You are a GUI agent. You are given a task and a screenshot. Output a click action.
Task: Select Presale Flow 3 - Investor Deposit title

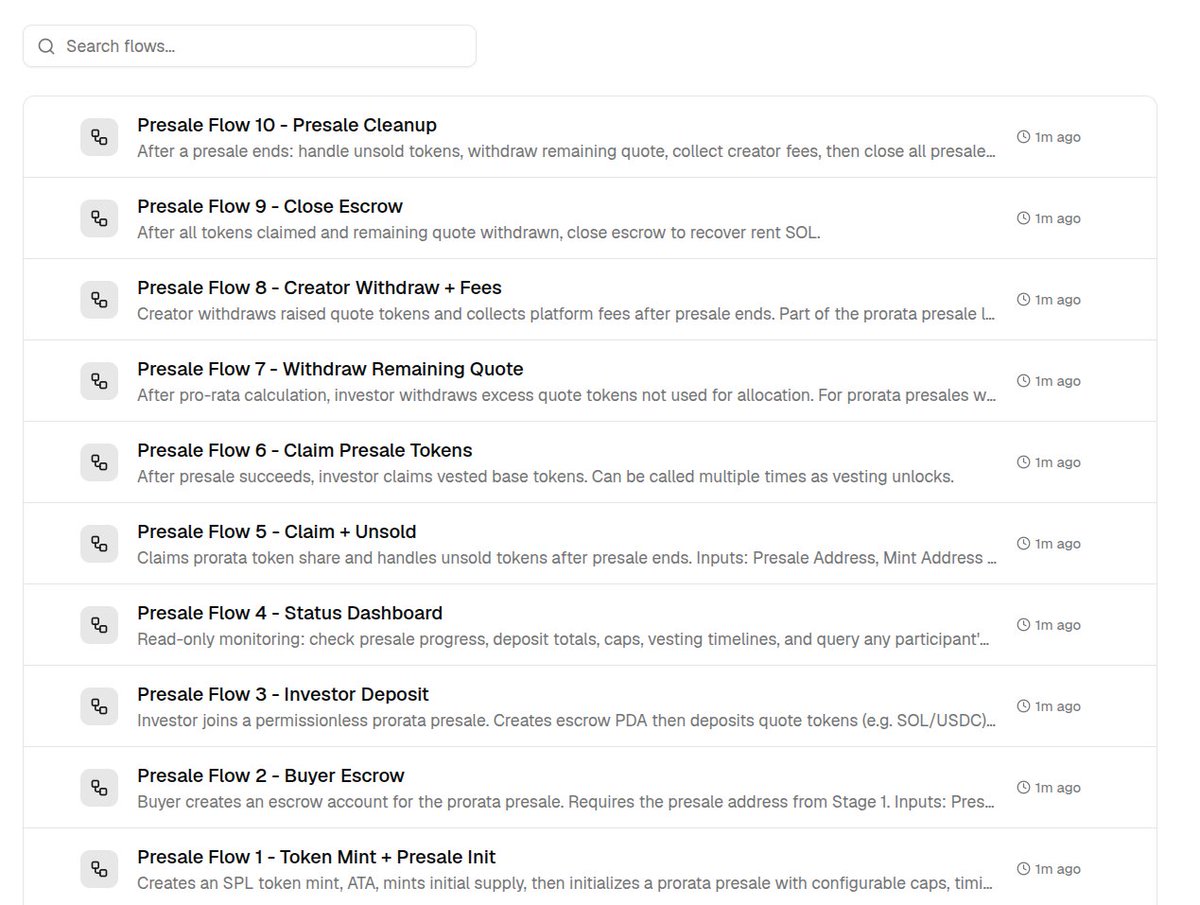pyautogui.click(x=283, y=694)
